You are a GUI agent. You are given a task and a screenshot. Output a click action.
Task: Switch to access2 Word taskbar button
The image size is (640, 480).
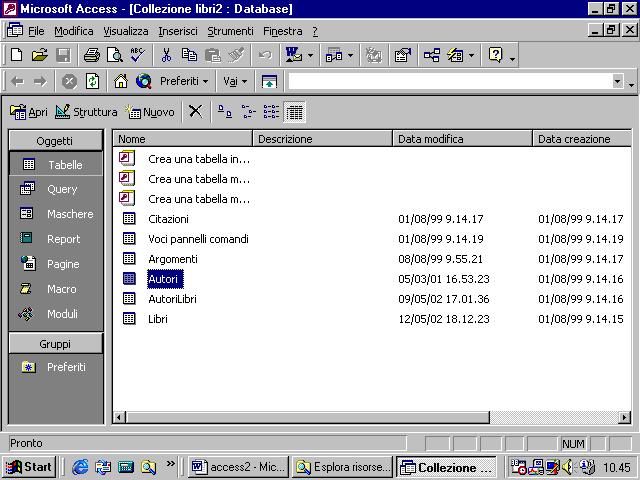tap(238, 467)
